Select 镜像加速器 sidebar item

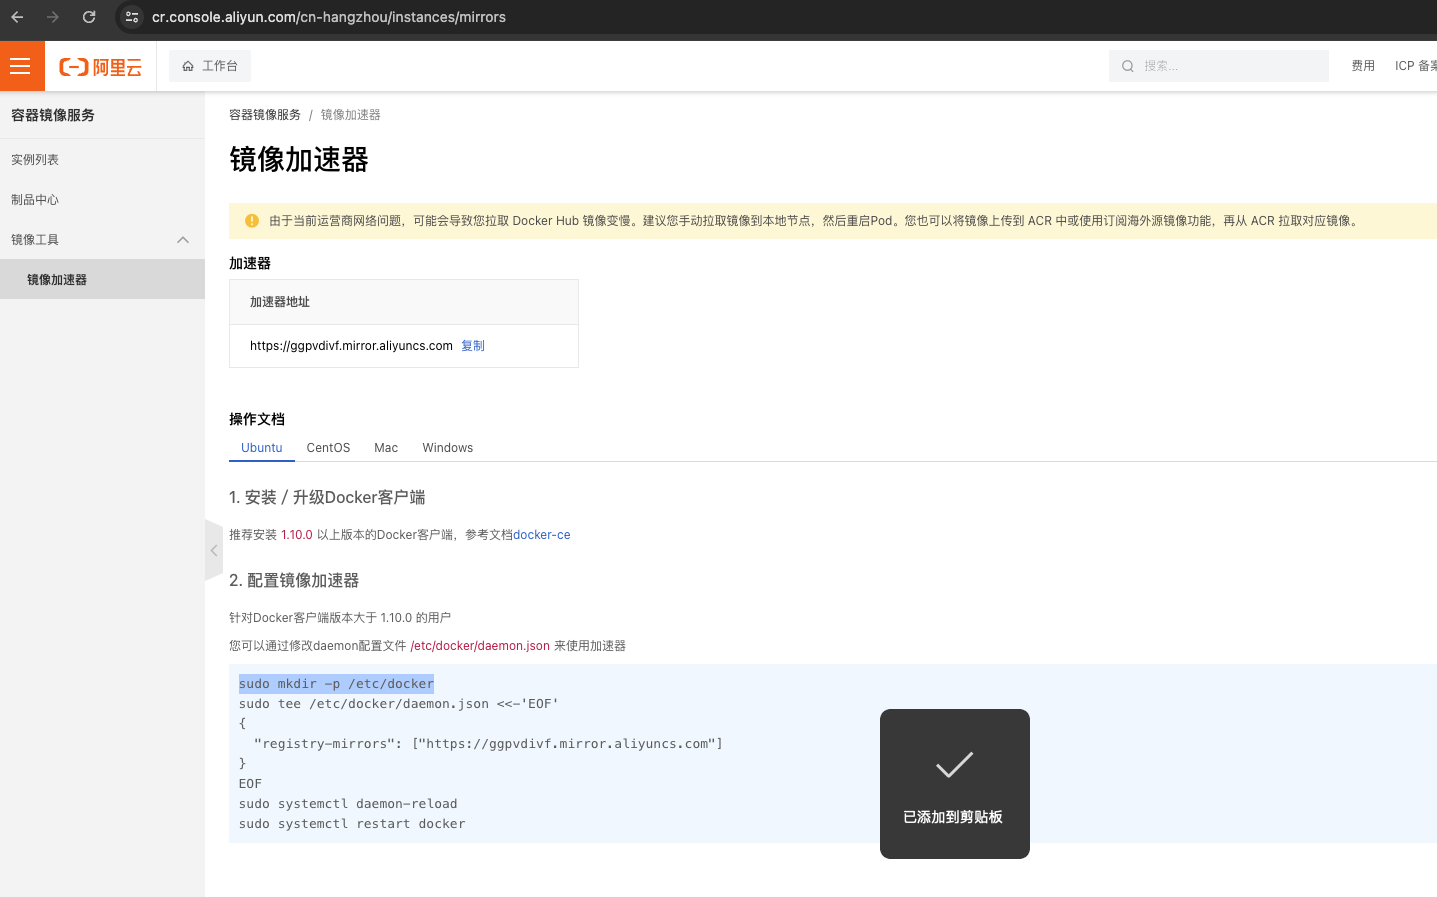pyautogui.click(x=102, y=280)
